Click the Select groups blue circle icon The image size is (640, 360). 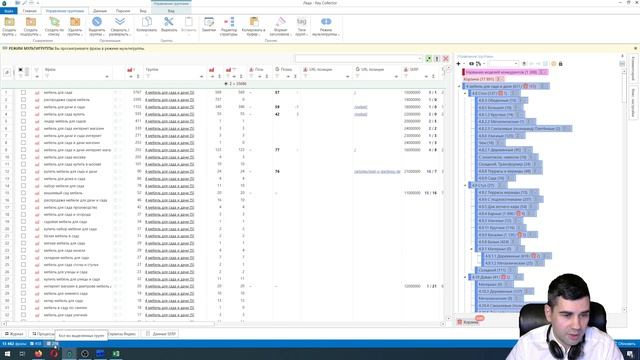pyautogui.click(x=97, y=22)
